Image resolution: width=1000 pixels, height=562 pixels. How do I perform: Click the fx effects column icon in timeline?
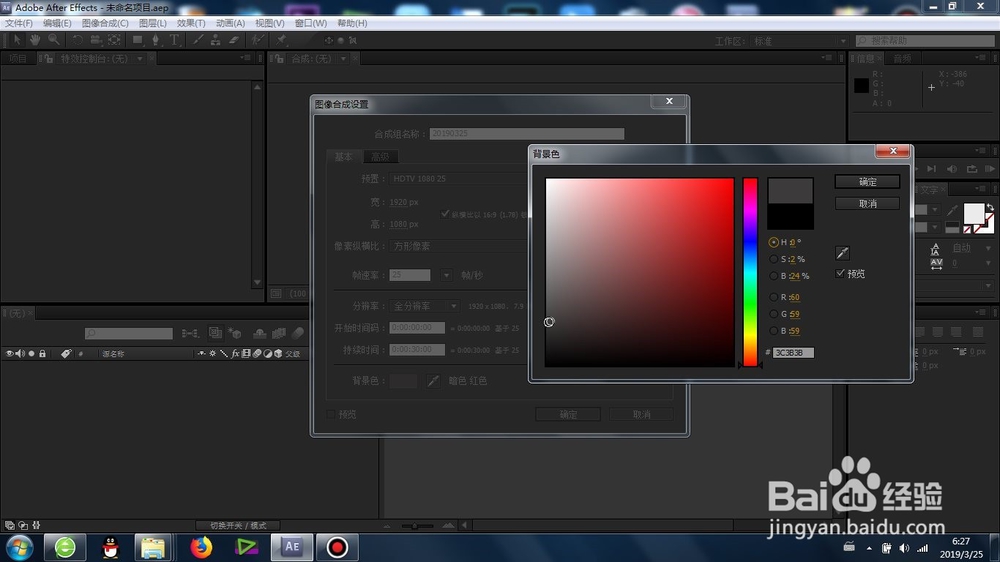(x=235, y=353)
